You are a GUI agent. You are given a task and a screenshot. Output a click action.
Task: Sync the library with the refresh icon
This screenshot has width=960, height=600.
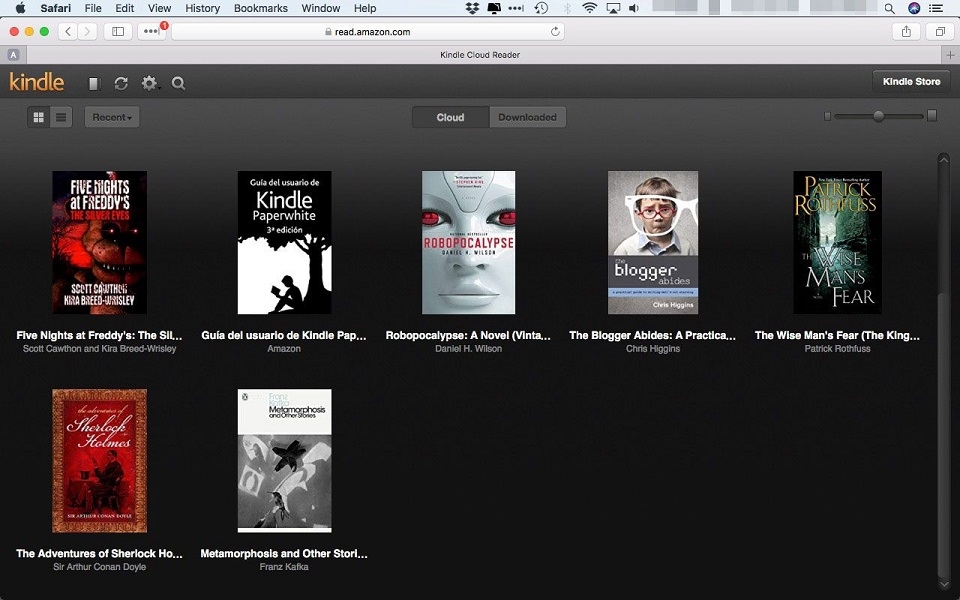pos(121,84)
